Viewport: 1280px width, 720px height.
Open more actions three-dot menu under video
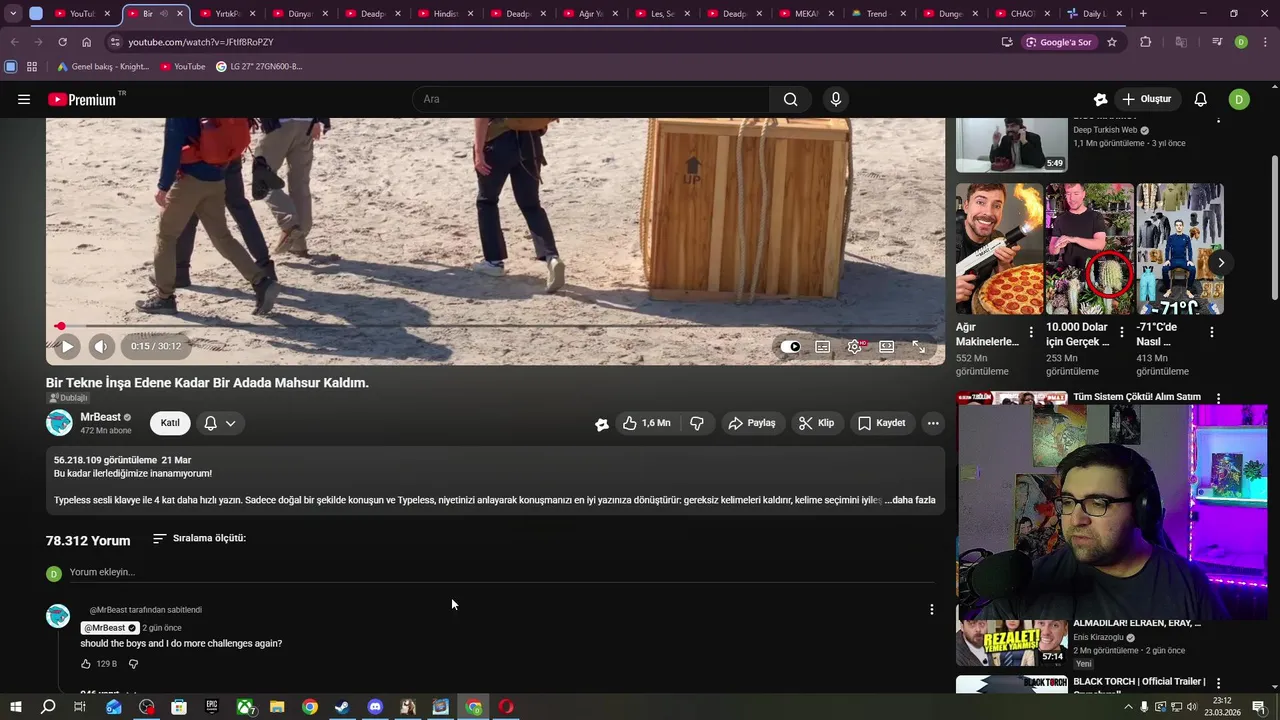(933, 423)
